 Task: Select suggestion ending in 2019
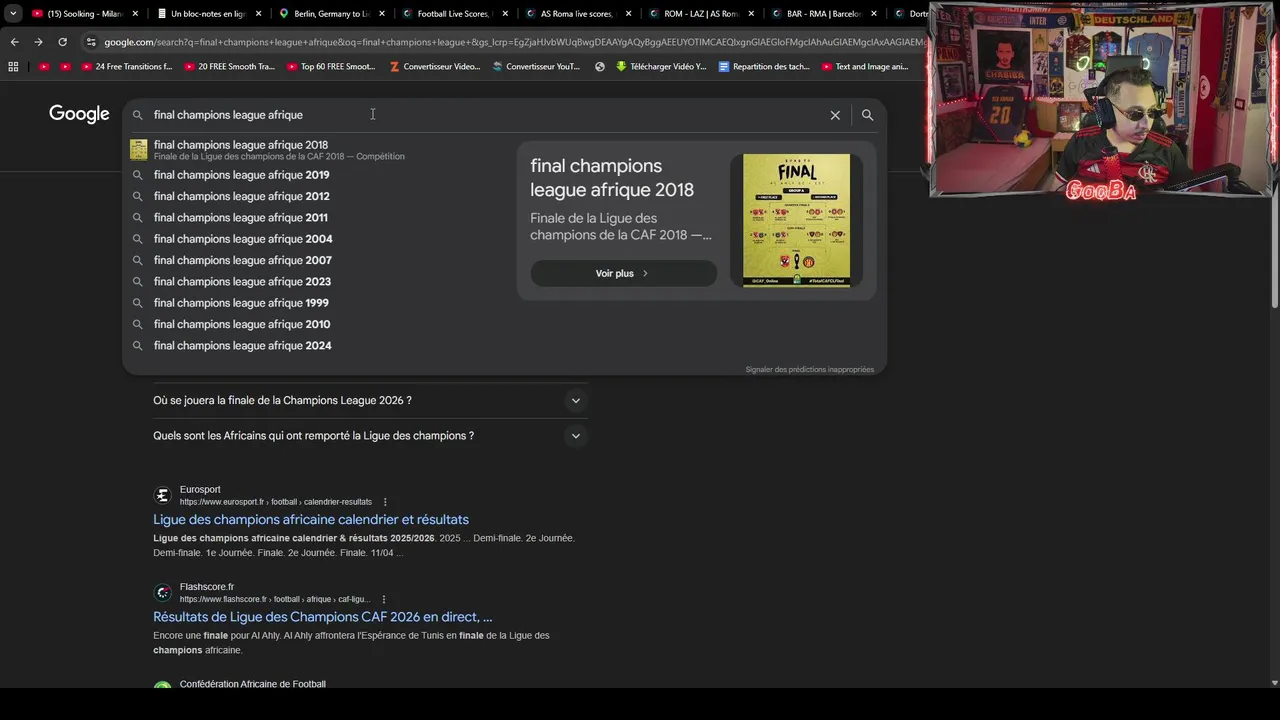(x=318, y=175)
